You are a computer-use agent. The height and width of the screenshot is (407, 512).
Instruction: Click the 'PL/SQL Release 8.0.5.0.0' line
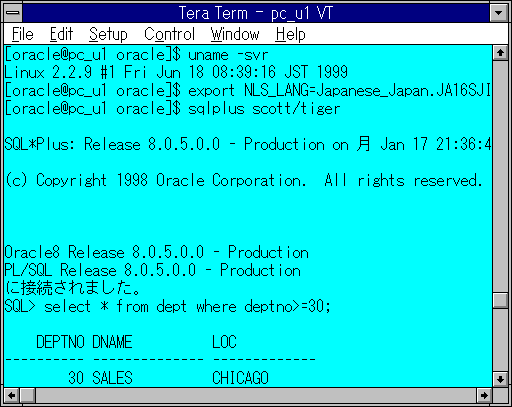click(x=152, y=270)
